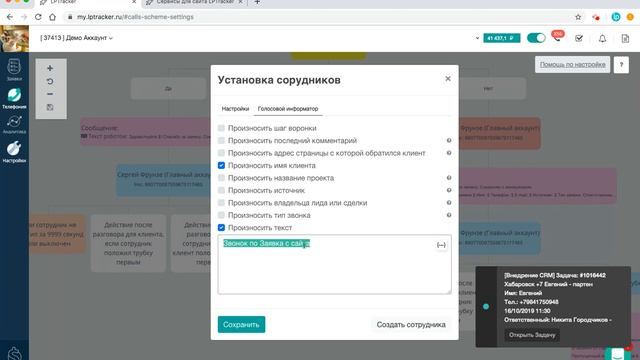This screenshot has height=360, width=640.
Task: Open the Настройки sidebar section
Action: coord(14,152)
